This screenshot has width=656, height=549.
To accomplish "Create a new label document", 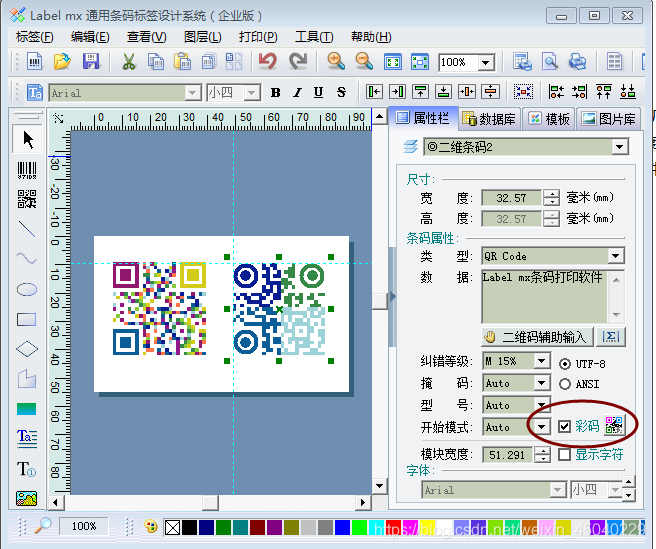I will tap(34, 62).
